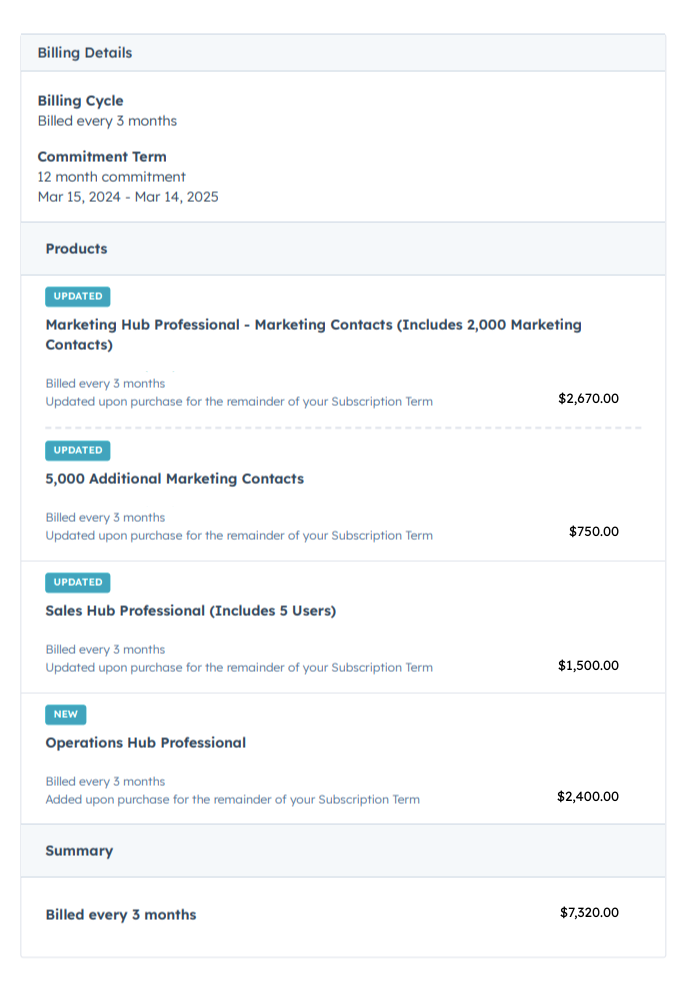Viewport: 688px width, 997px height.
Task: Click the UPDATED badge above 5,000 Additional Contacts
Action: [x=78, y=450]
